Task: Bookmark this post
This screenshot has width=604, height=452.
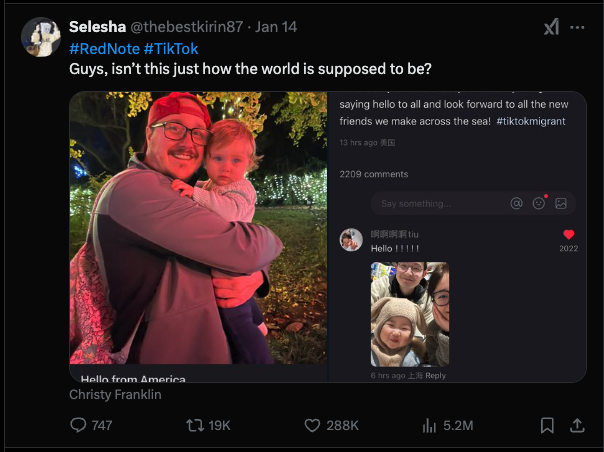Action: tap(547, 425)
